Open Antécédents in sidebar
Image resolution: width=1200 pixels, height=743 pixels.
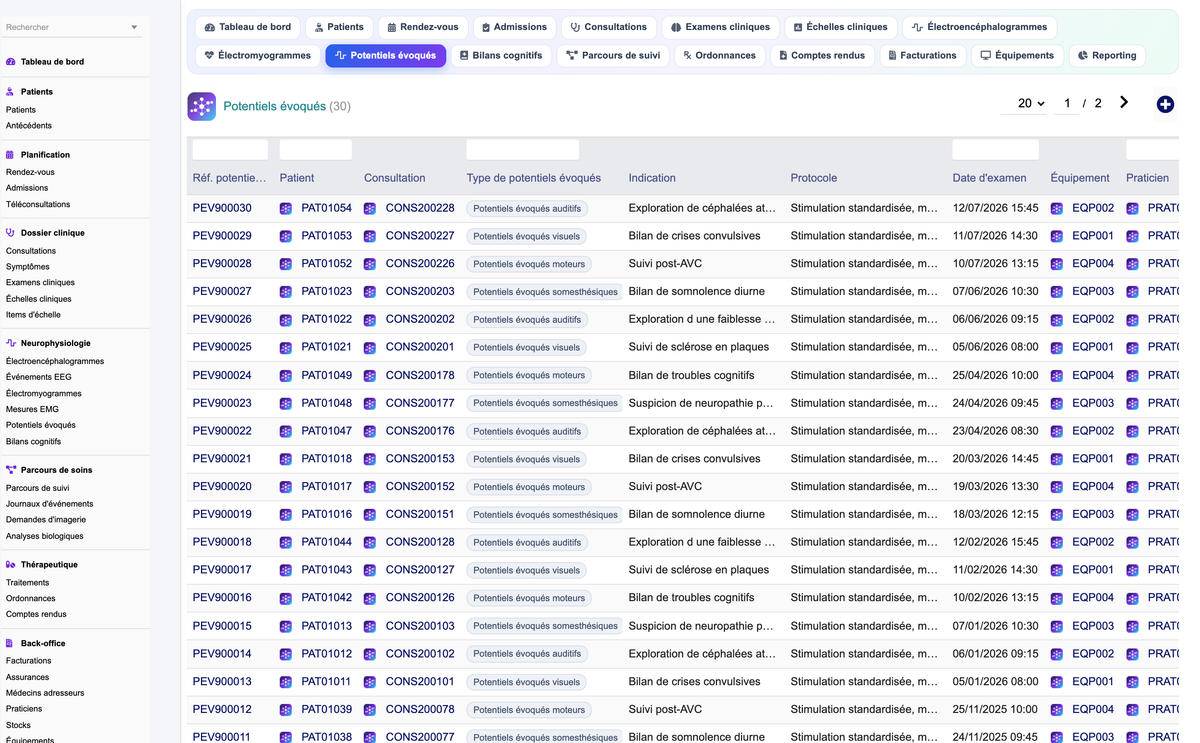pos(29,126)
